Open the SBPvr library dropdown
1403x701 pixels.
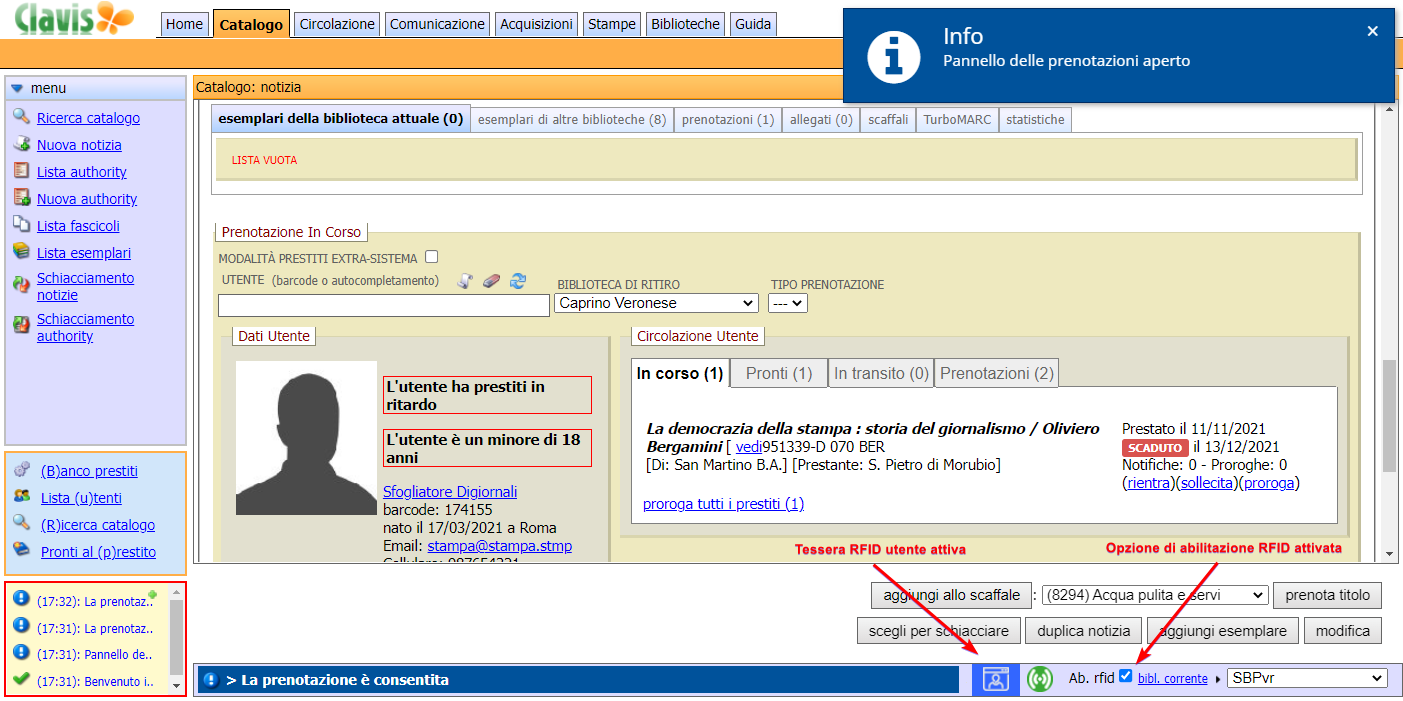coord(1307,678)
